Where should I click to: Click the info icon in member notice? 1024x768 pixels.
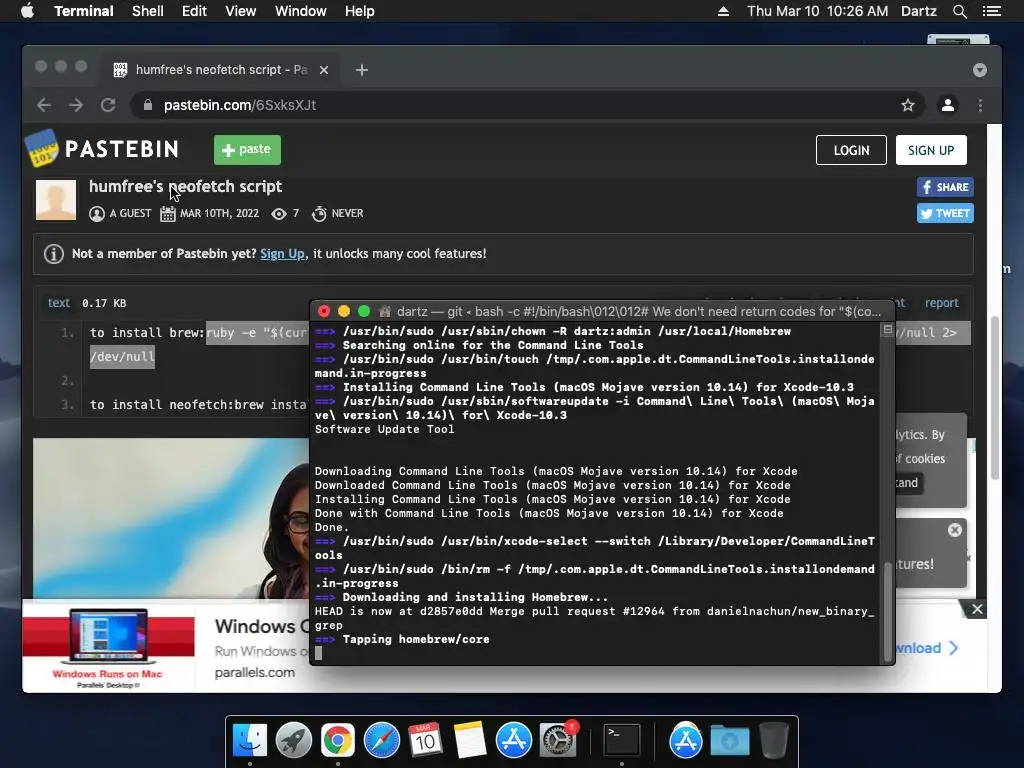(x=54, y=253)
